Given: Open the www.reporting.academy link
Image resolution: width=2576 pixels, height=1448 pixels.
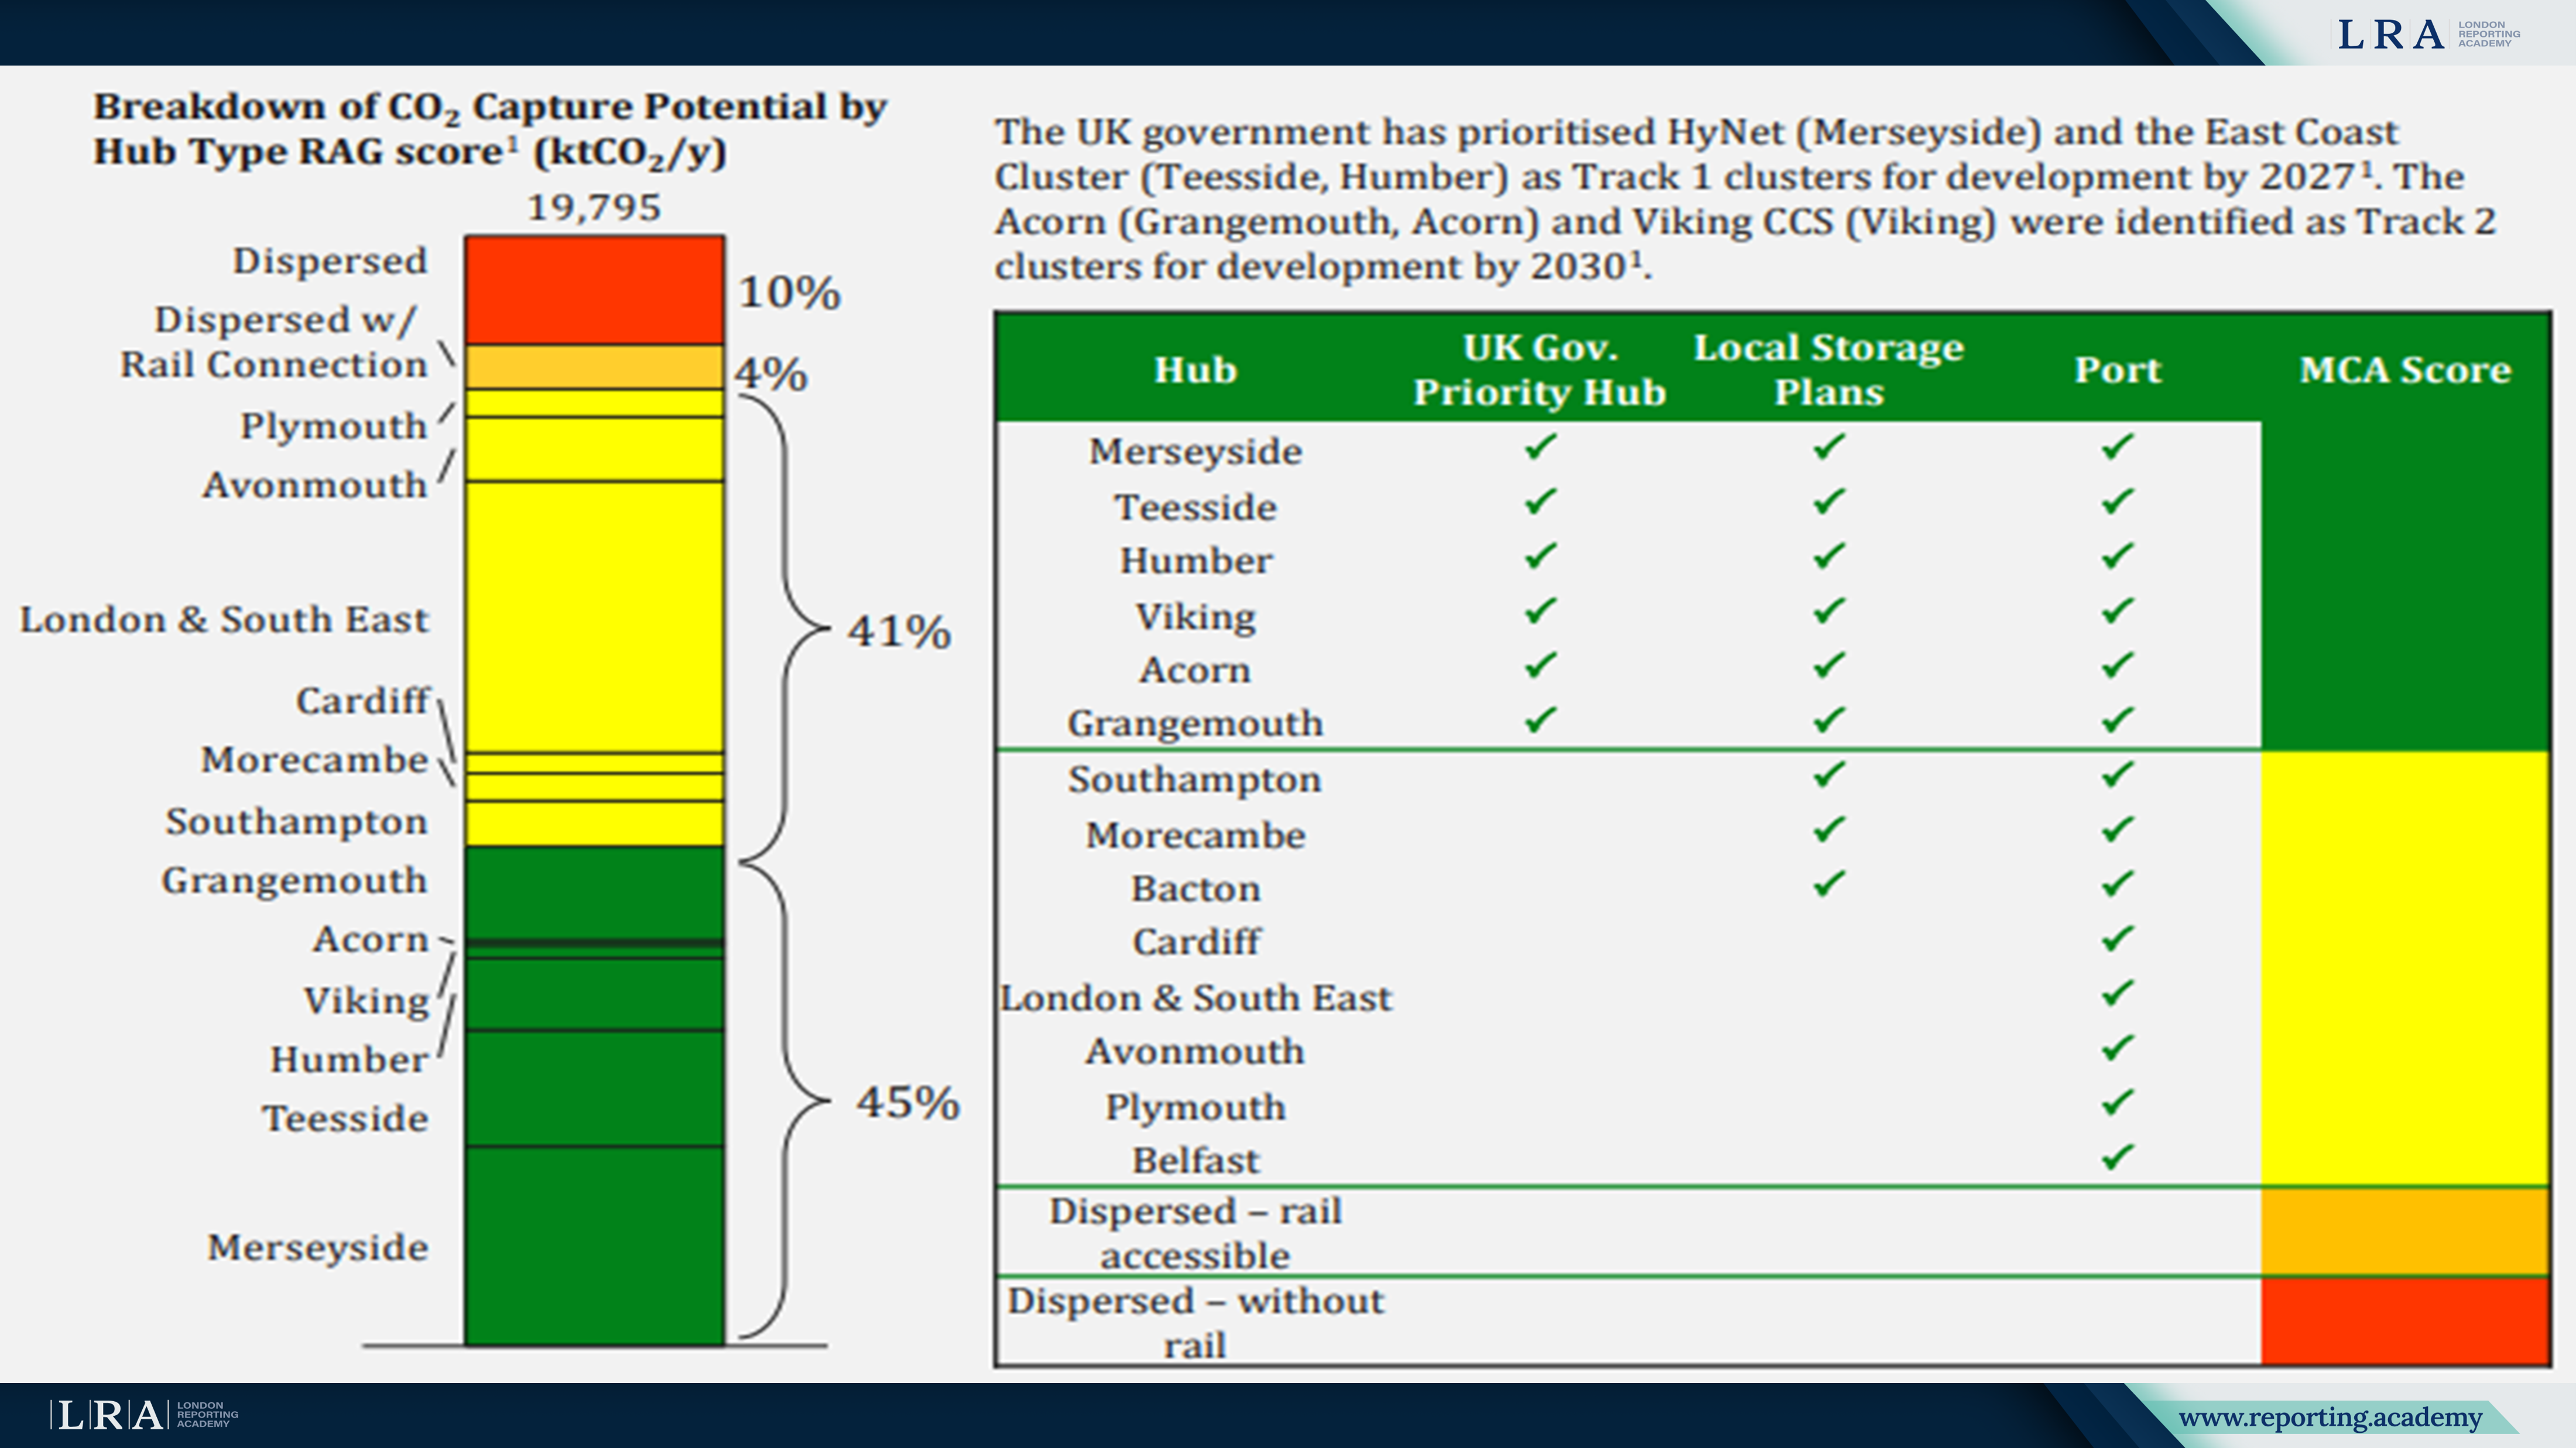Looking at the screenshot, I should click(2330, 1417).
